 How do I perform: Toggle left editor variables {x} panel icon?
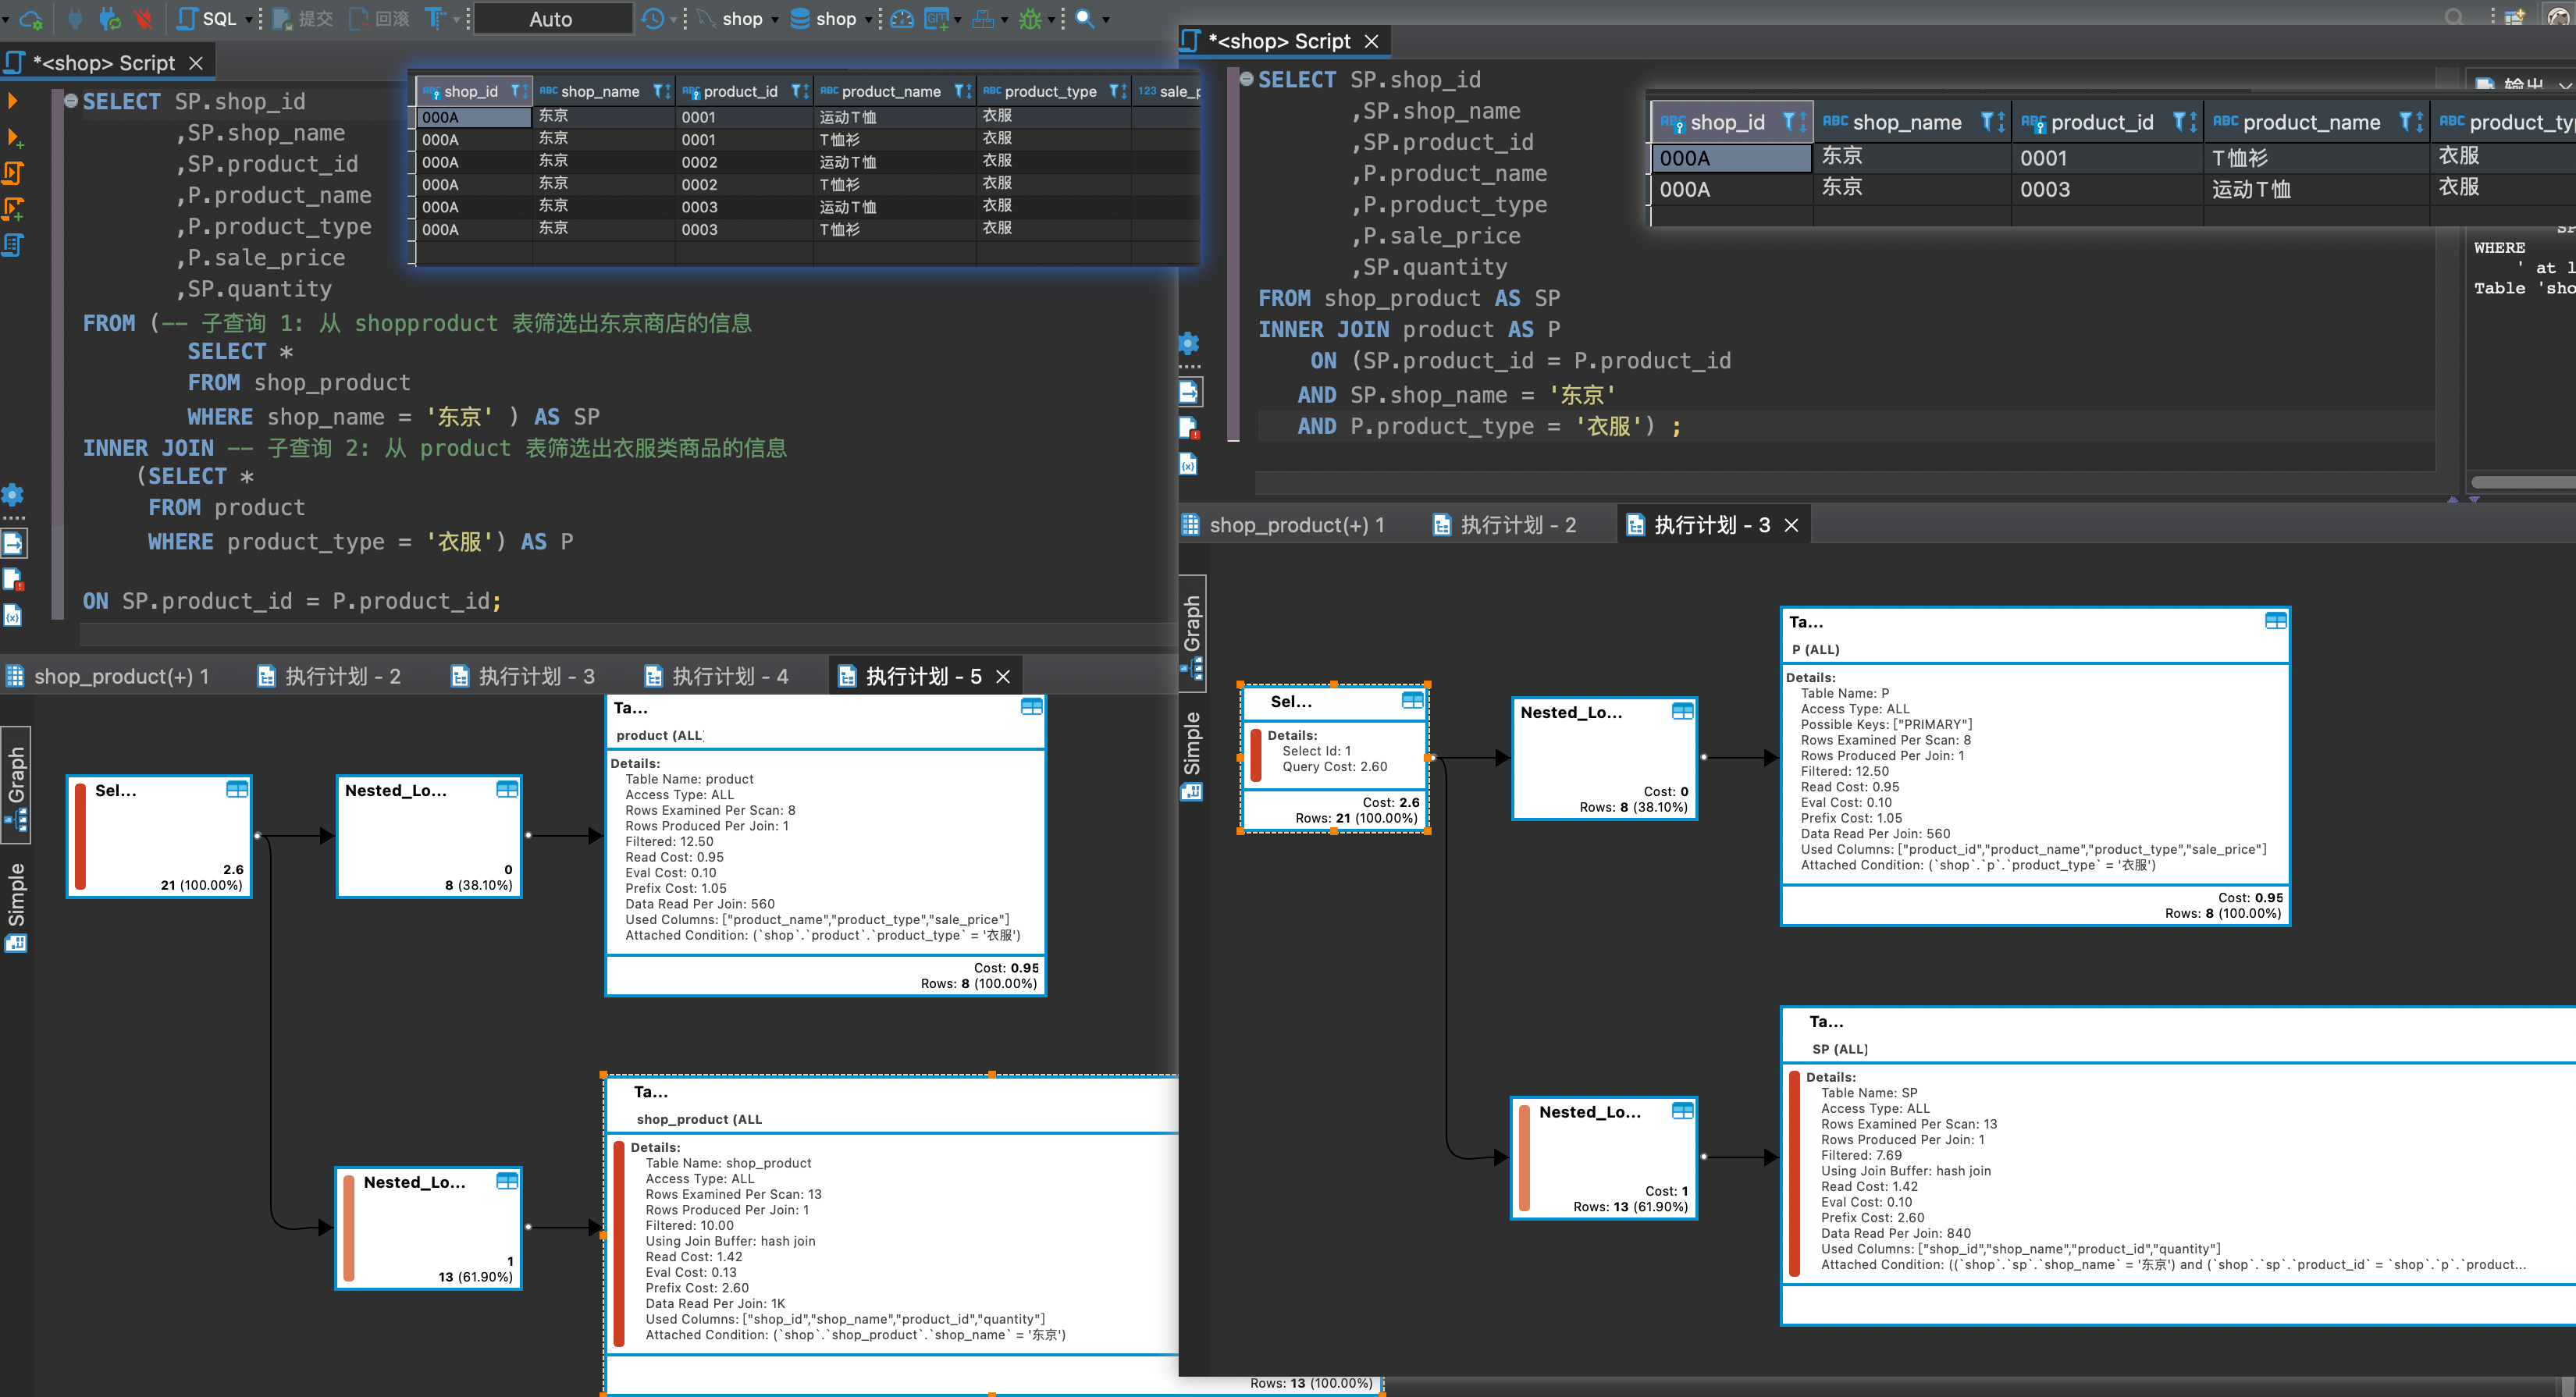tap(13, 615)
